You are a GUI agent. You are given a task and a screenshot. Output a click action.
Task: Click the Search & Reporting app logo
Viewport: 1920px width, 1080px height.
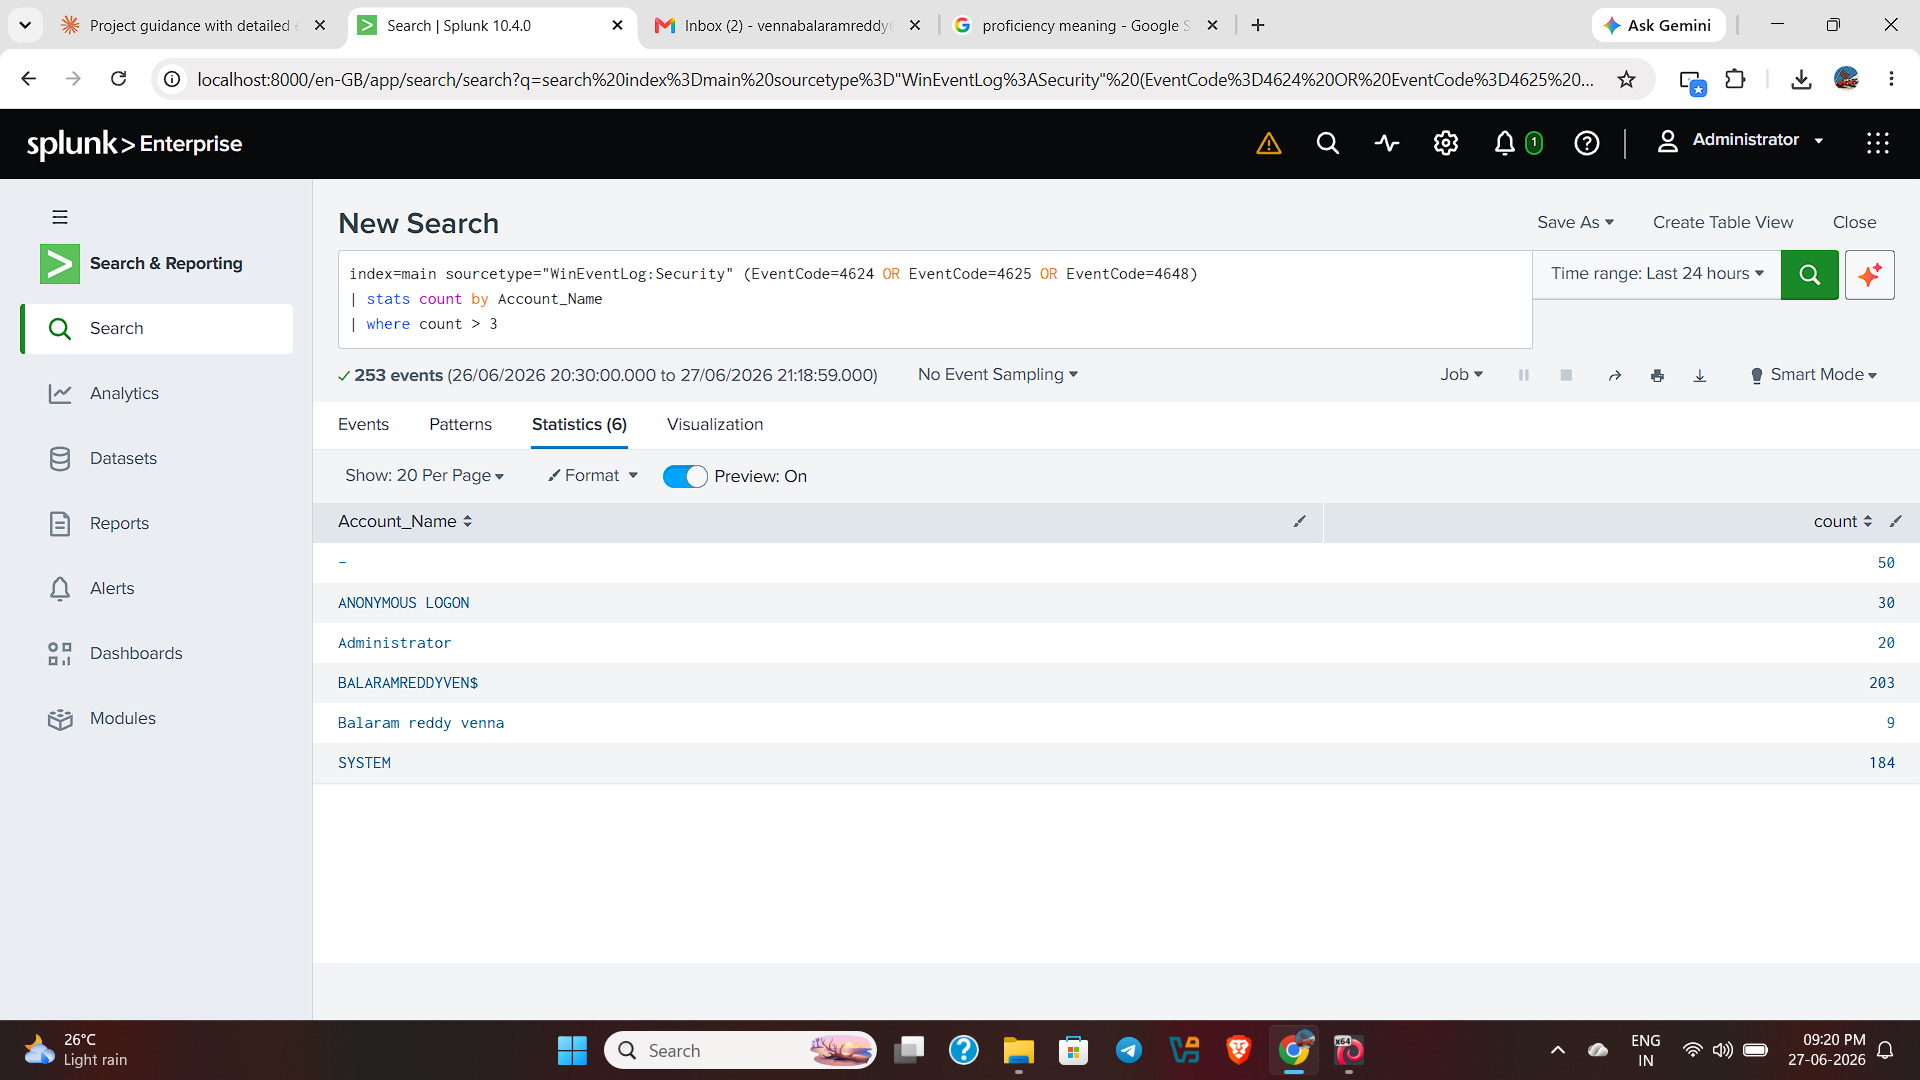(x=60, y=264)
